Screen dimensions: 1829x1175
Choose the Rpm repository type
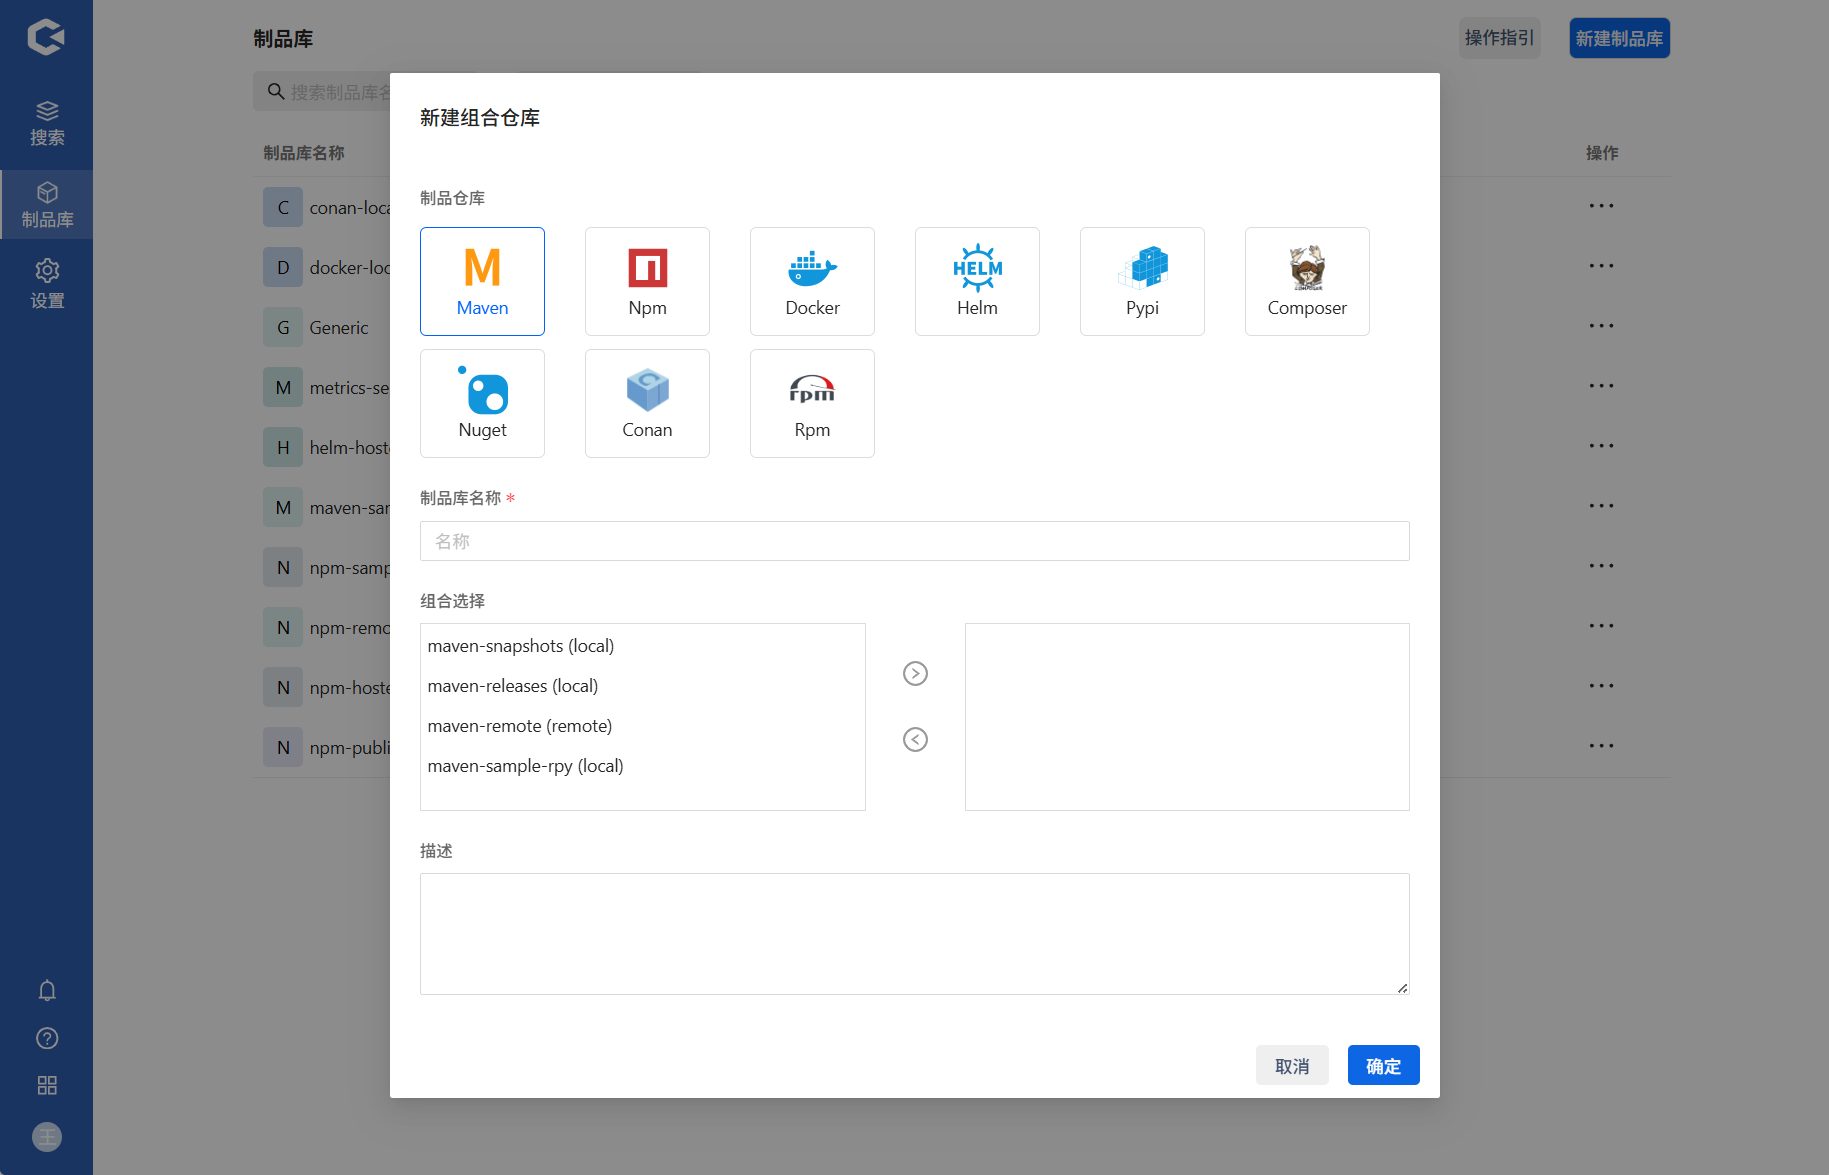[x=812, y=403]
